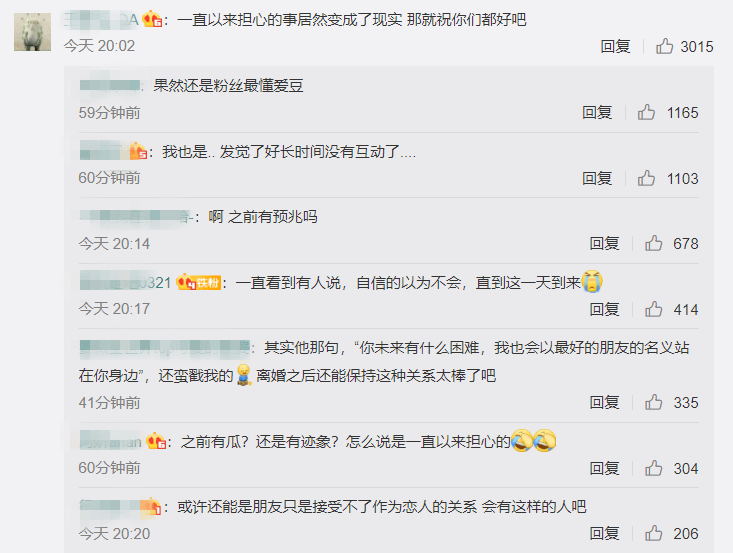This screenshot has width=733, height=553.
Task: Click the crying emoji in the 20:17 comment
Action: (592, 282)
